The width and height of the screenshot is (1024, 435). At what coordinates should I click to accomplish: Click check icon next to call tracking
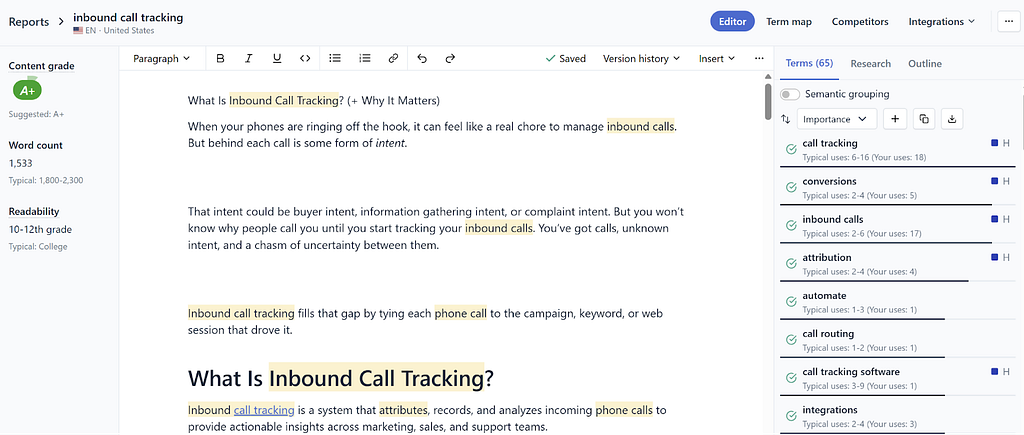click(791, 149)
